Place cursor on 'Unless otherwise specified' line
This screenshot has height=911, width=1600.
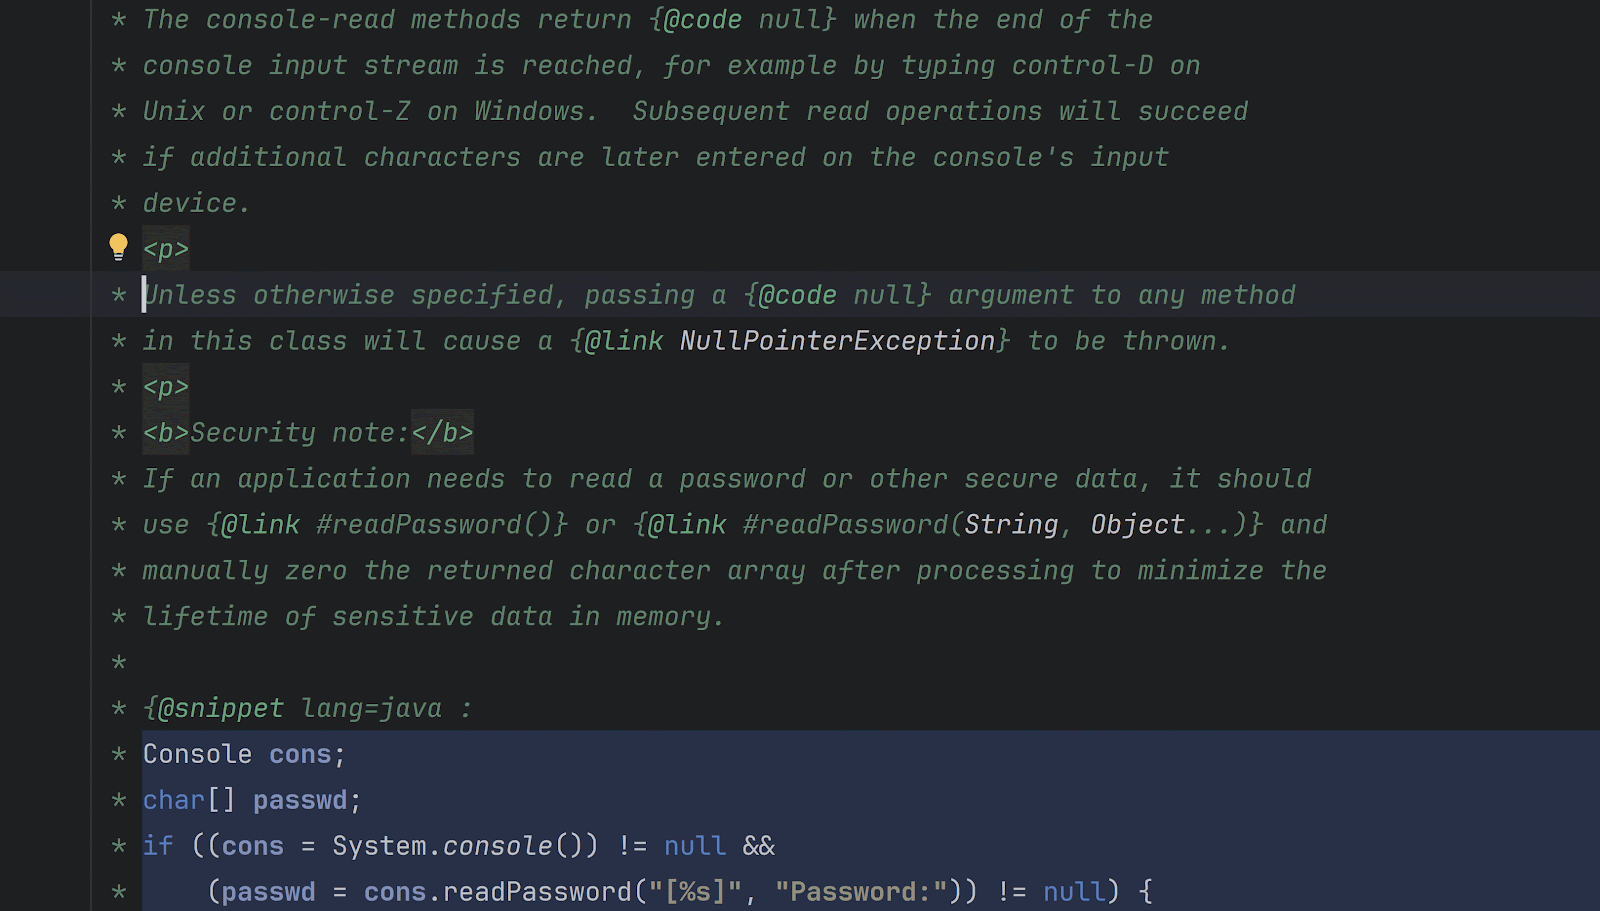point(719,295)
